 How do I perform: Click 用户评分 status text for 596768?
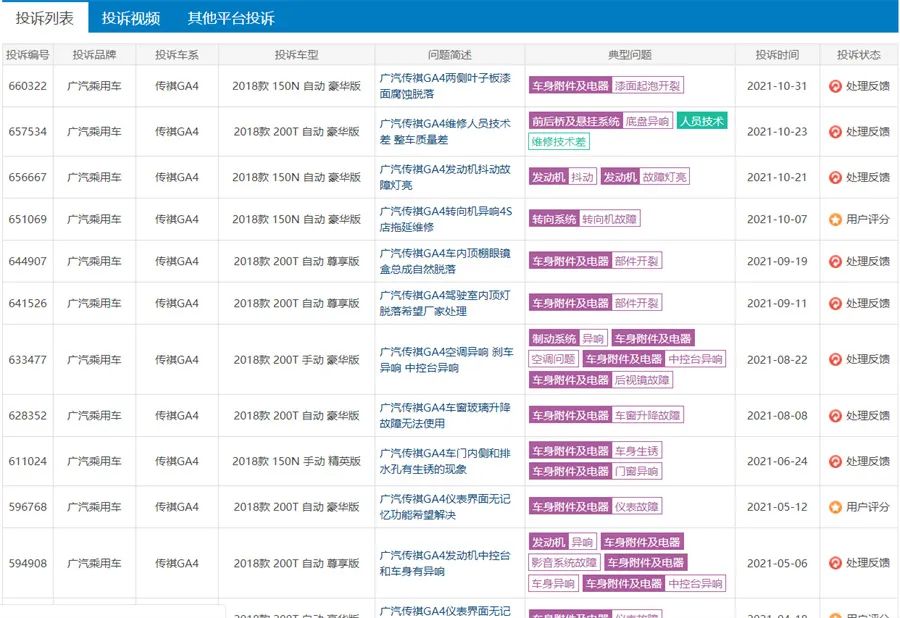[x=867, y=507]
